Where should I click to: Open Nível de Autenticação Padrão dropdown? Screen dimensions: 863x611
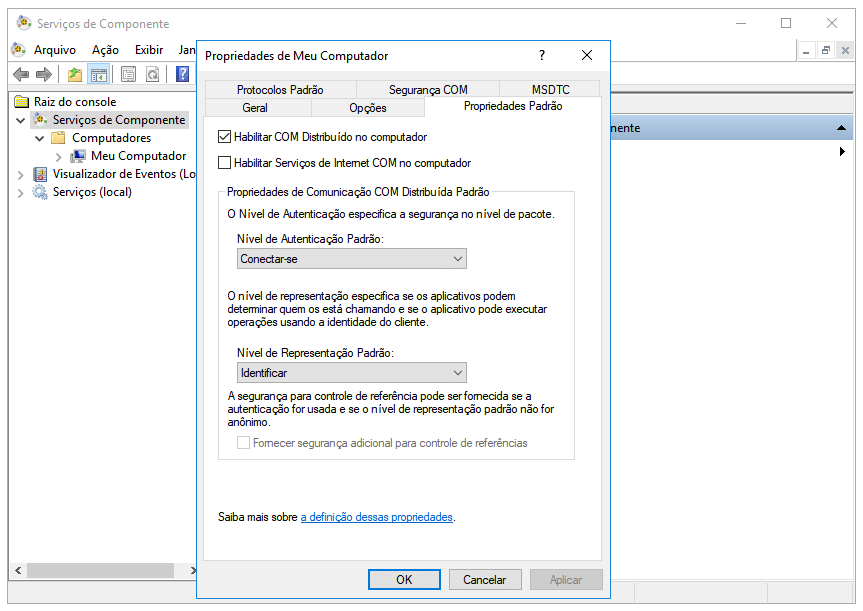(352, 259)
